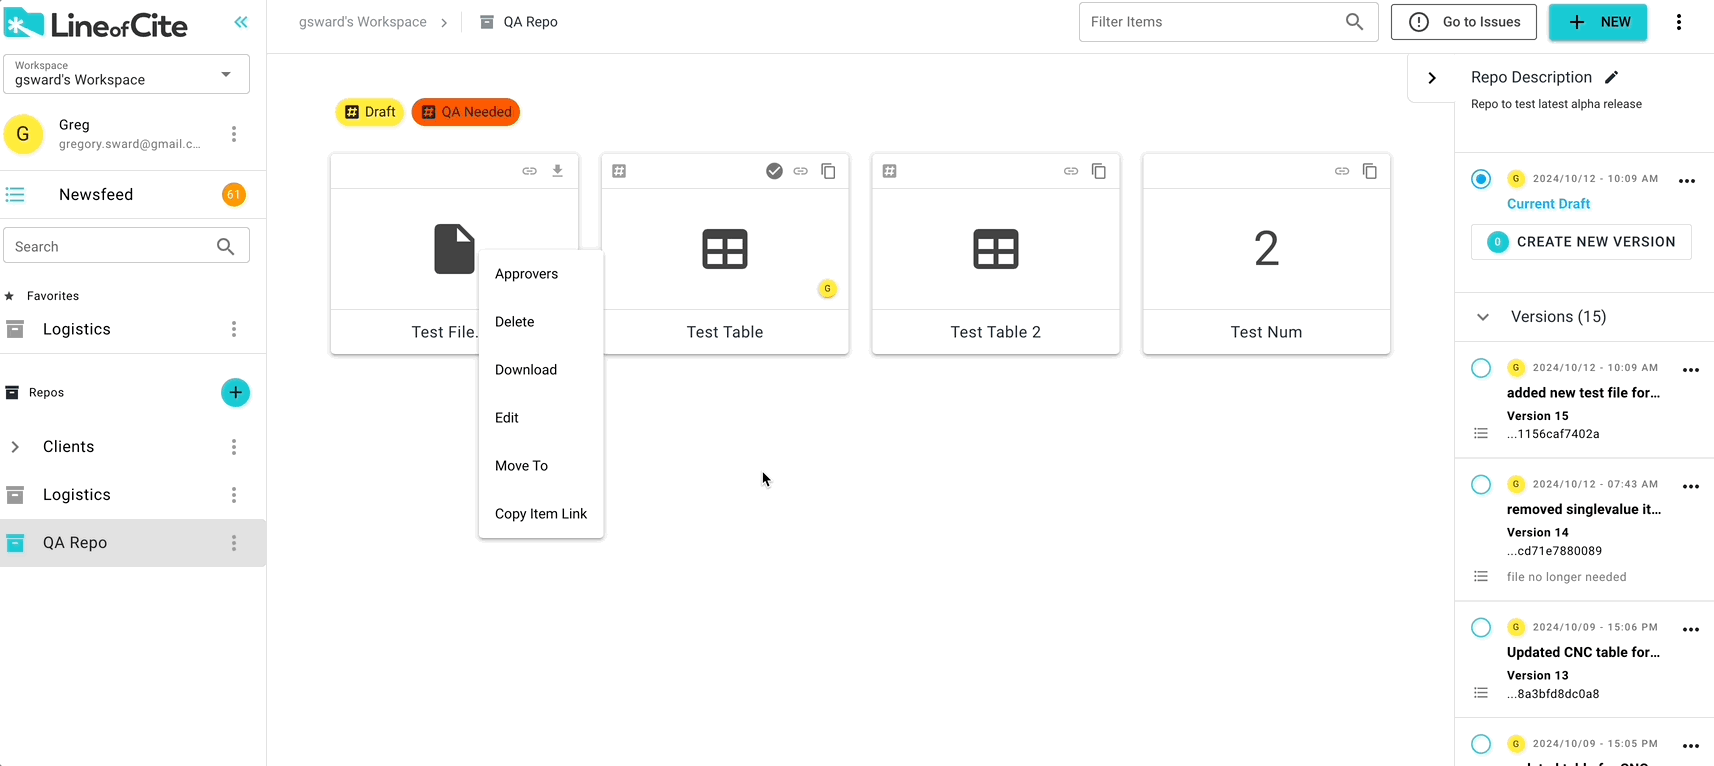This screenshot has height=766, width=1714.
Task: Open QA Repo options menu
Action: point(234,543)
